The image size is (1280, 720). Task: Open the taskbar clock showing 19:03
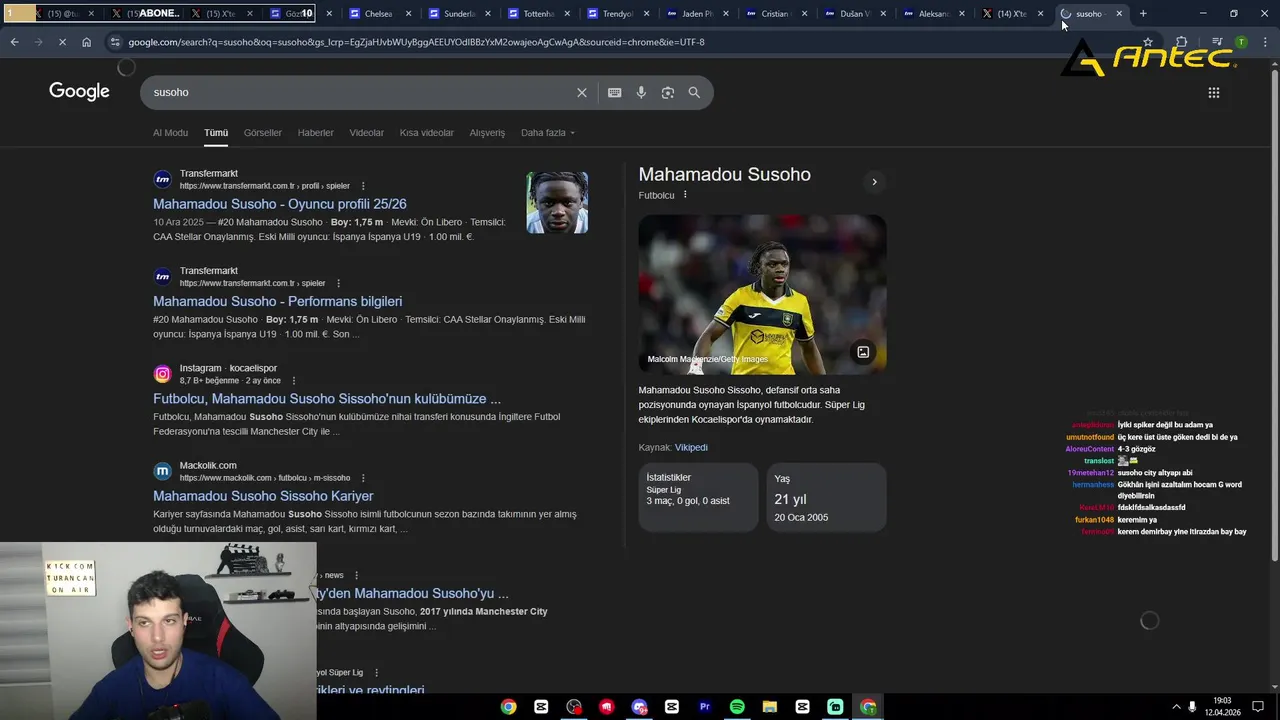pos(1224,707)
